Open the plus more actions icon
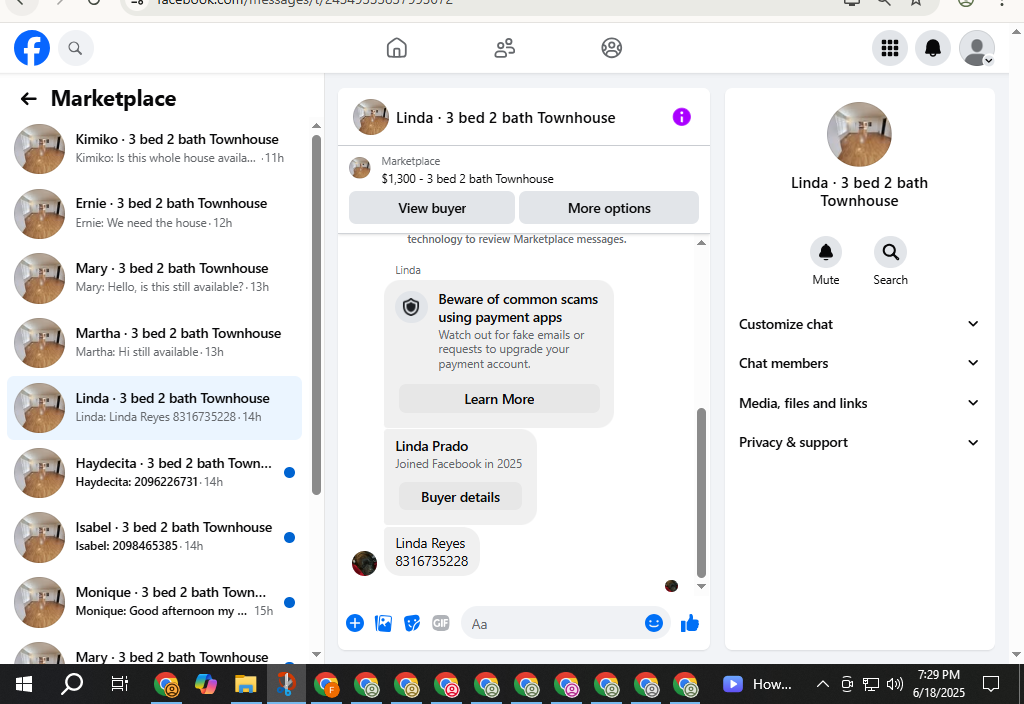The width and height of the screenshot is (1024, 704). 355,623
